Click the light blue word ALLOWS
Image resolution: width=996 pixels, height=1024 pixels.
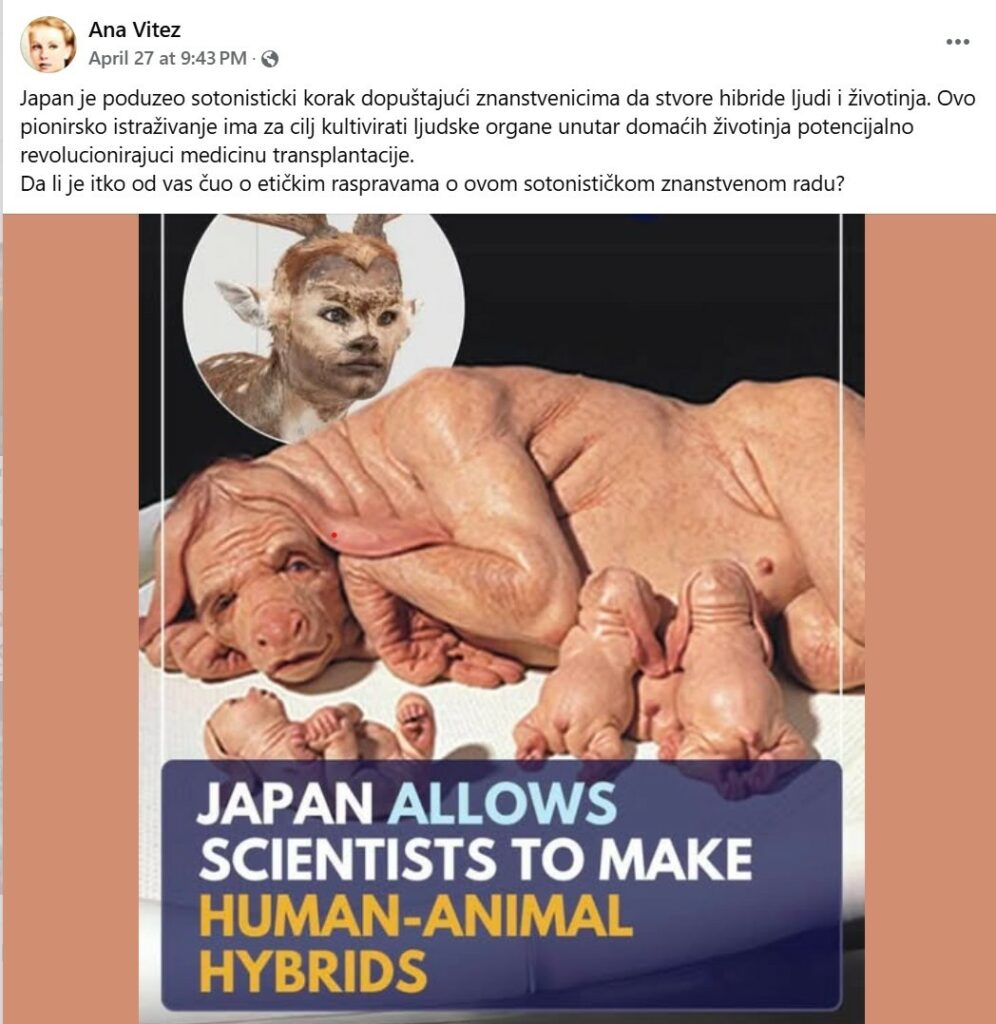[x=503, y=803]
